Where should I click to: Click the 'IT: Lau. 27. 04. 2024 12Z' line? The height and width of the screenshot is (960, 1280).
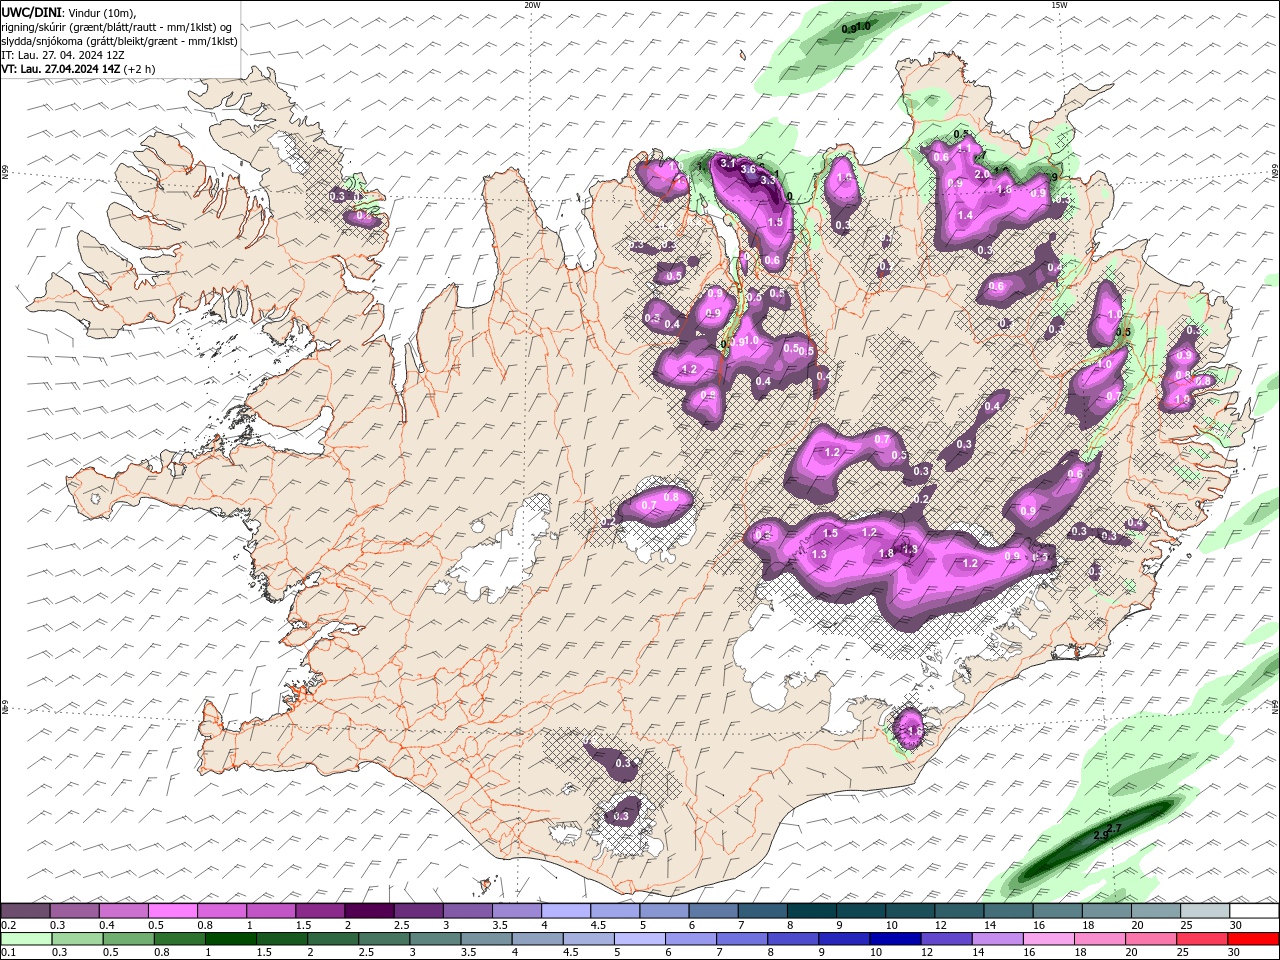tap(64, 55)
